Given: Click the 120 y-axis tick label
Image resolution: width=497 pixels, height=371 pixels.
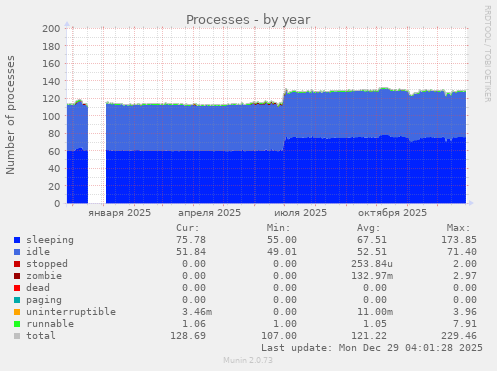Looking at the screenshot, I should pyautogui.click(x=51, y=99).
